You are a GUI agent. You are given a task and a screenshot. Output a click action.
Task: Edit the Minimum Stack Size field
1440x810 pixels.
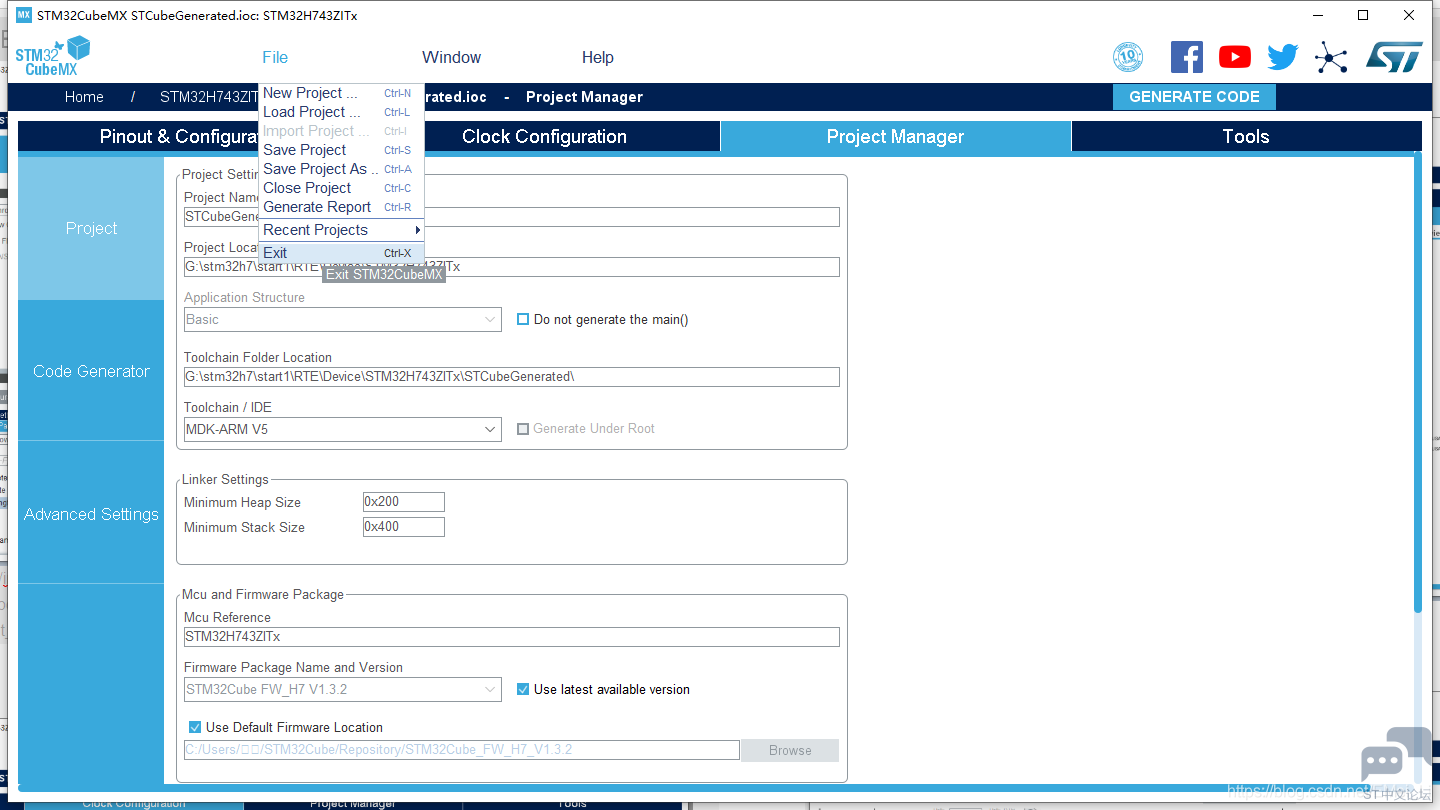tap(404, 527)
